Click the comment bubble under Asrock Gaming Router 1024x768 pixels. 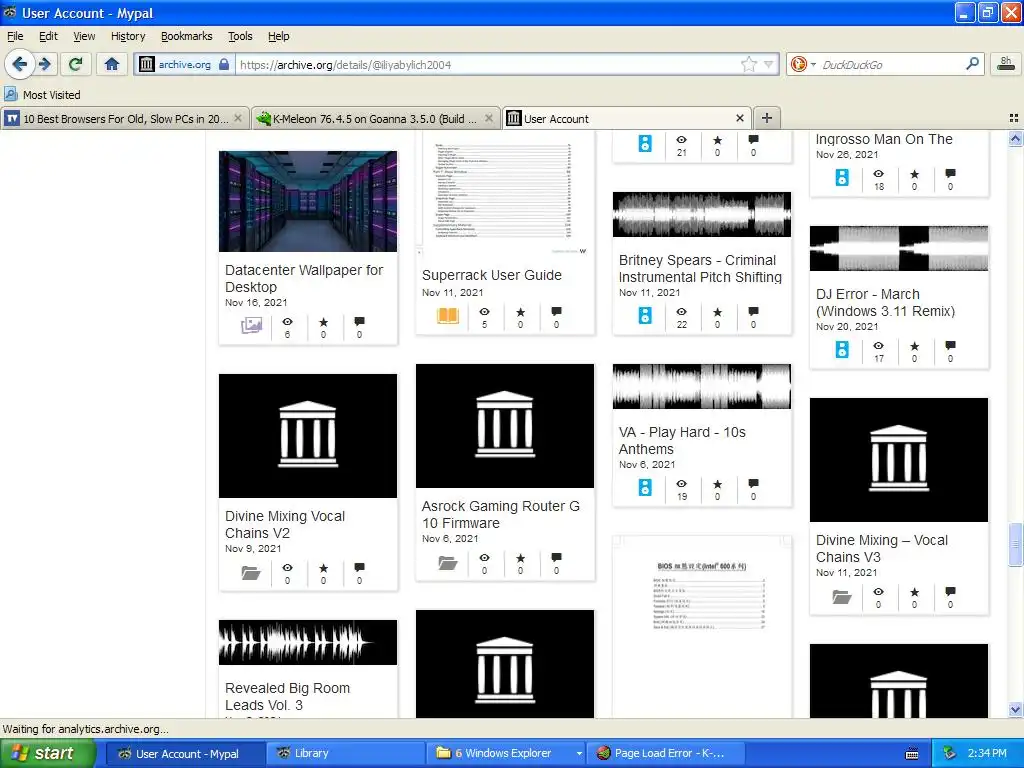[x=556, y=557]
